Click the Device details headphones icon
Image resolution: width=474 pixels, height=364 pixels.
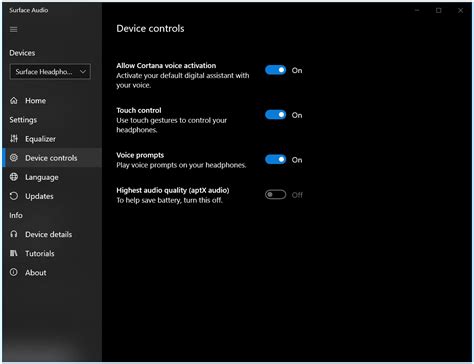[x=14, y=234]
